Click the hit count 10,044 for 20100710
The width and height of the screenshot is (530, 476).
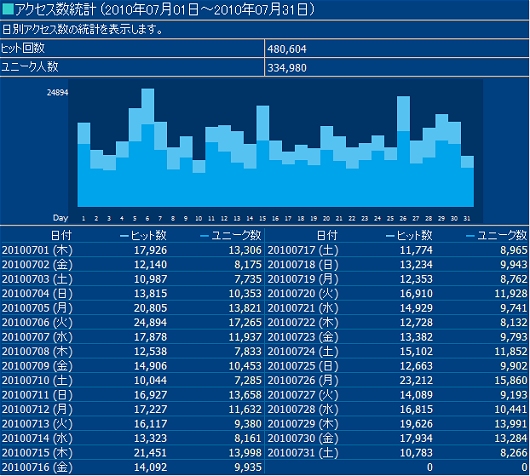click(x=150, y=380)
